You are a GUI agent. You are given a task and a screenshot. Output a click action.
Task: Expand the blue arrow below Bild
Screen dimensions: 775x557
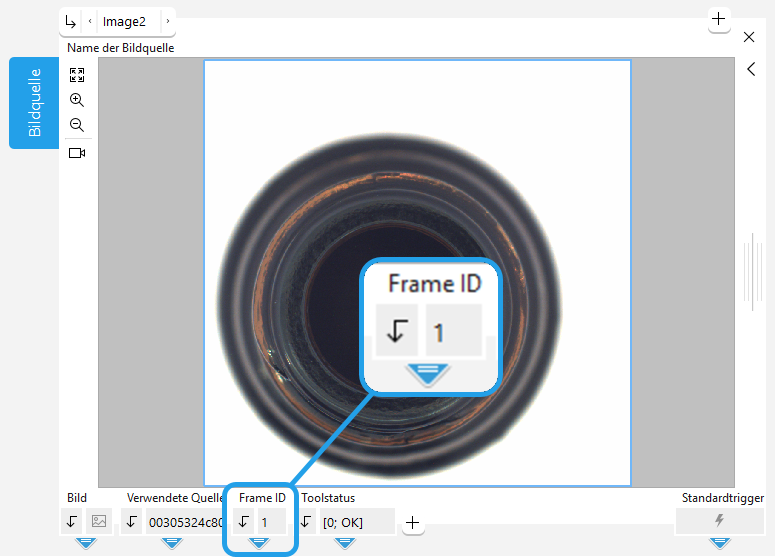point(85,543)
